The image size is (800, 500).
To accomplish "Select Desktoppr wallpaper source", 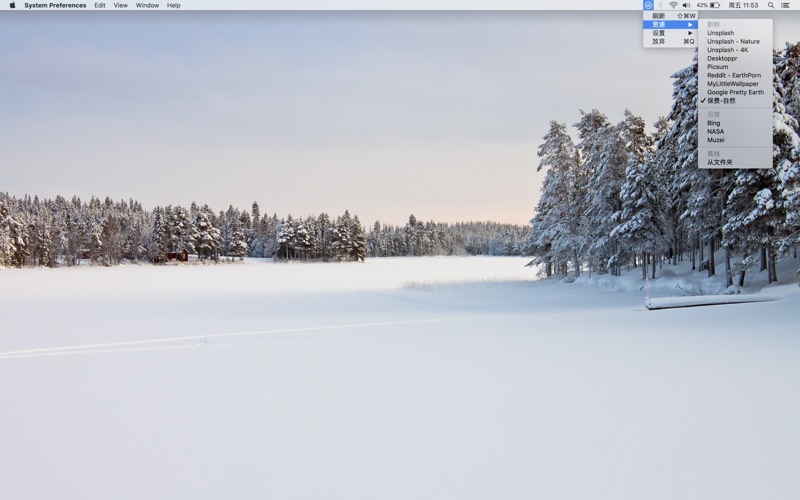I will point(735,58).
